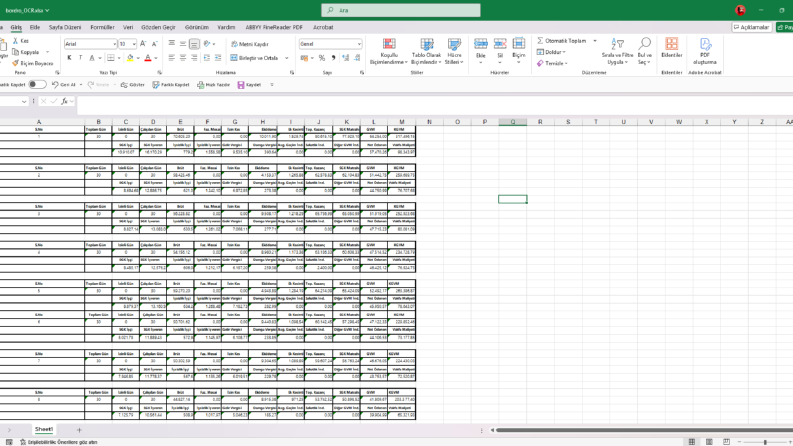Toggle bottom vertical alignment

pyautogui.click(x=194, y=44)
